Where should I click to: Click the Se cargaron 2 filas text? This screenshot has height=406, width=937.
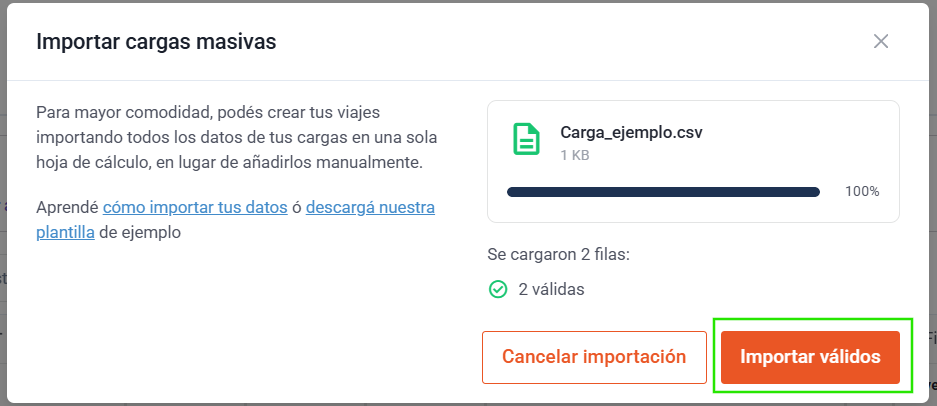click(x=559, y=255)
